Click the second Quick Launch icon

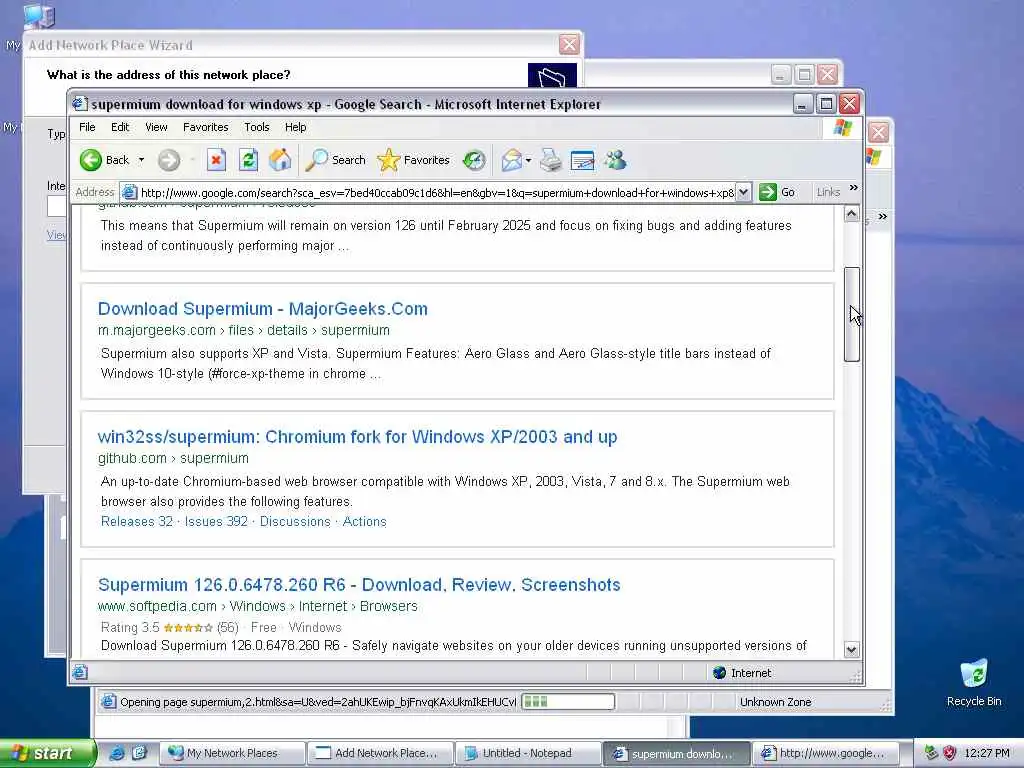point(139,753)
